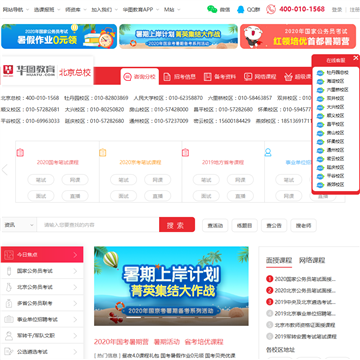Open the 选课报班 dropdown

47,9
